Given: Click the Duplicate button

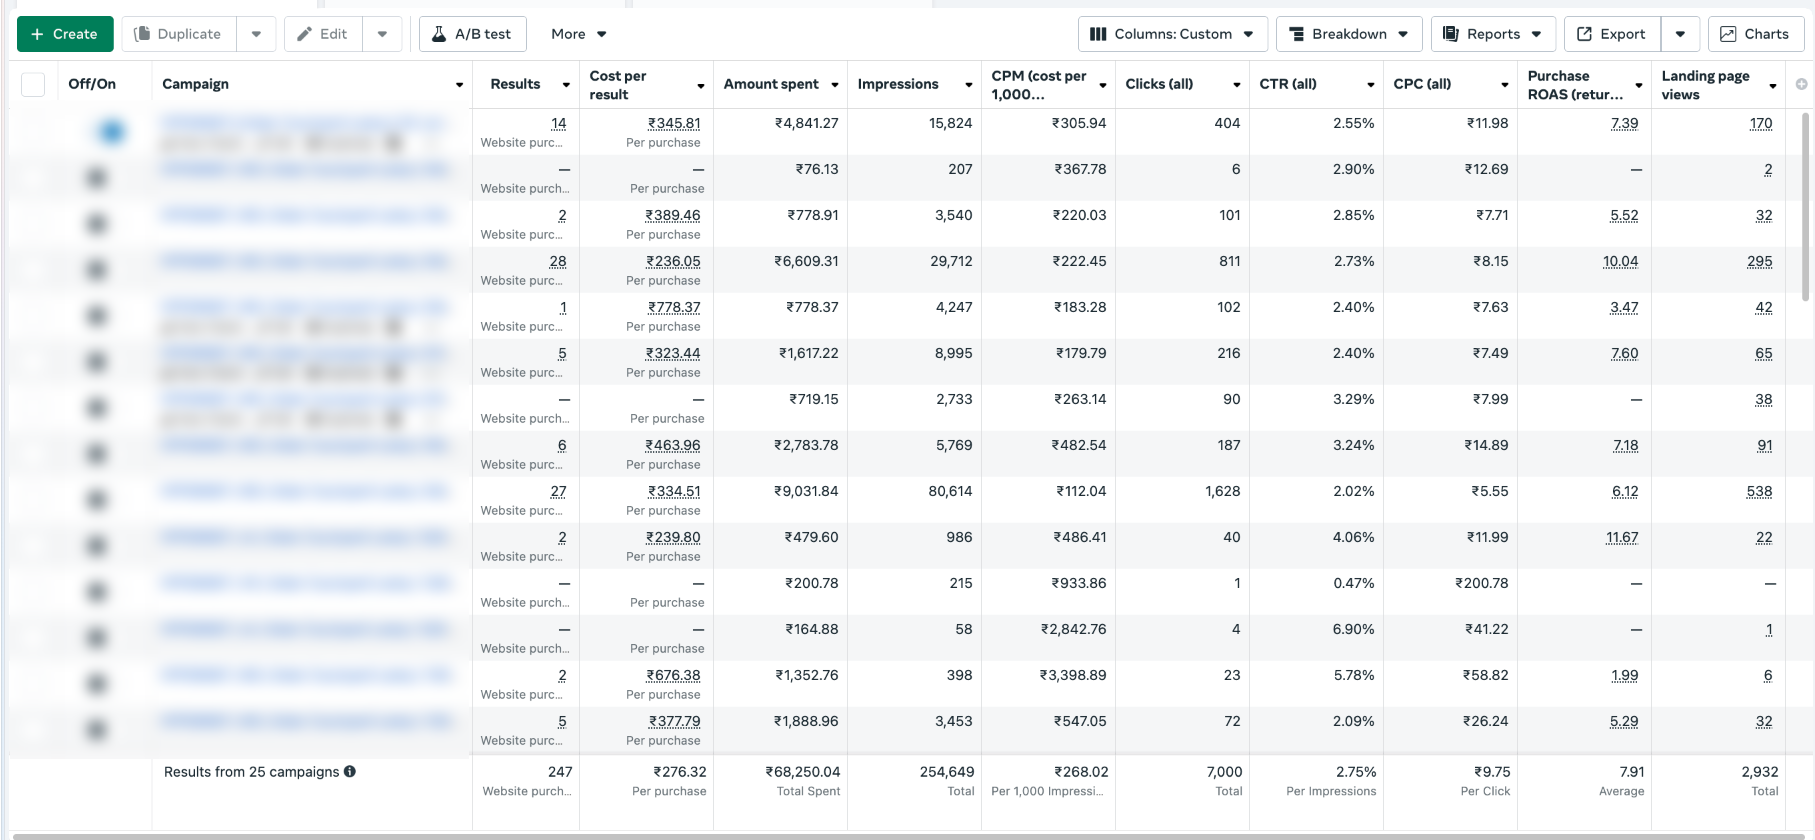Looking at the screenshot, I should (178, 34).
